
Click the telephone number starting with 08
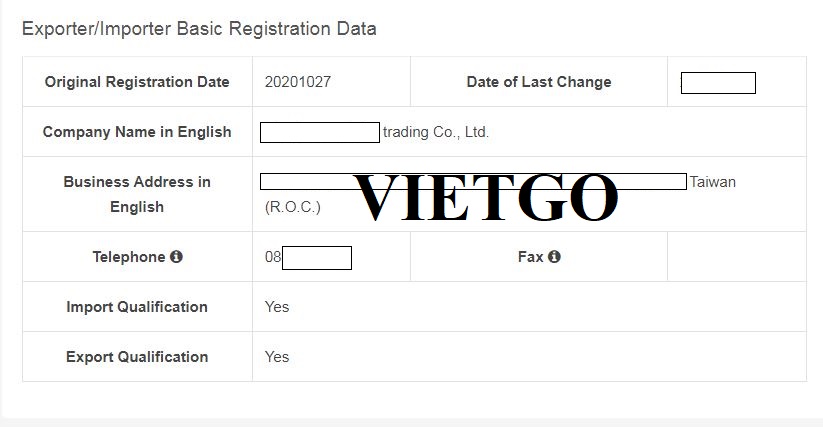tap(308, 257)
